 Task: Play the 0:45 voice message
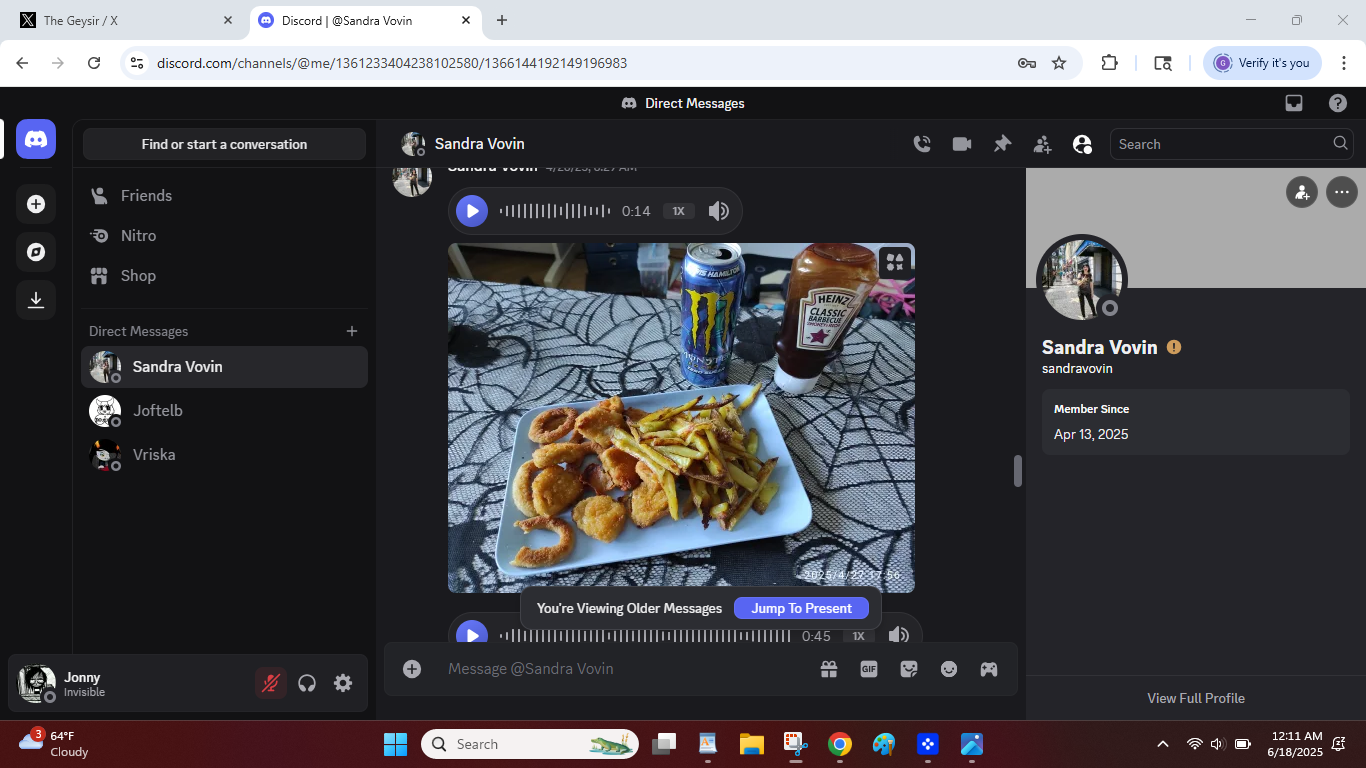tap(472, 635)
